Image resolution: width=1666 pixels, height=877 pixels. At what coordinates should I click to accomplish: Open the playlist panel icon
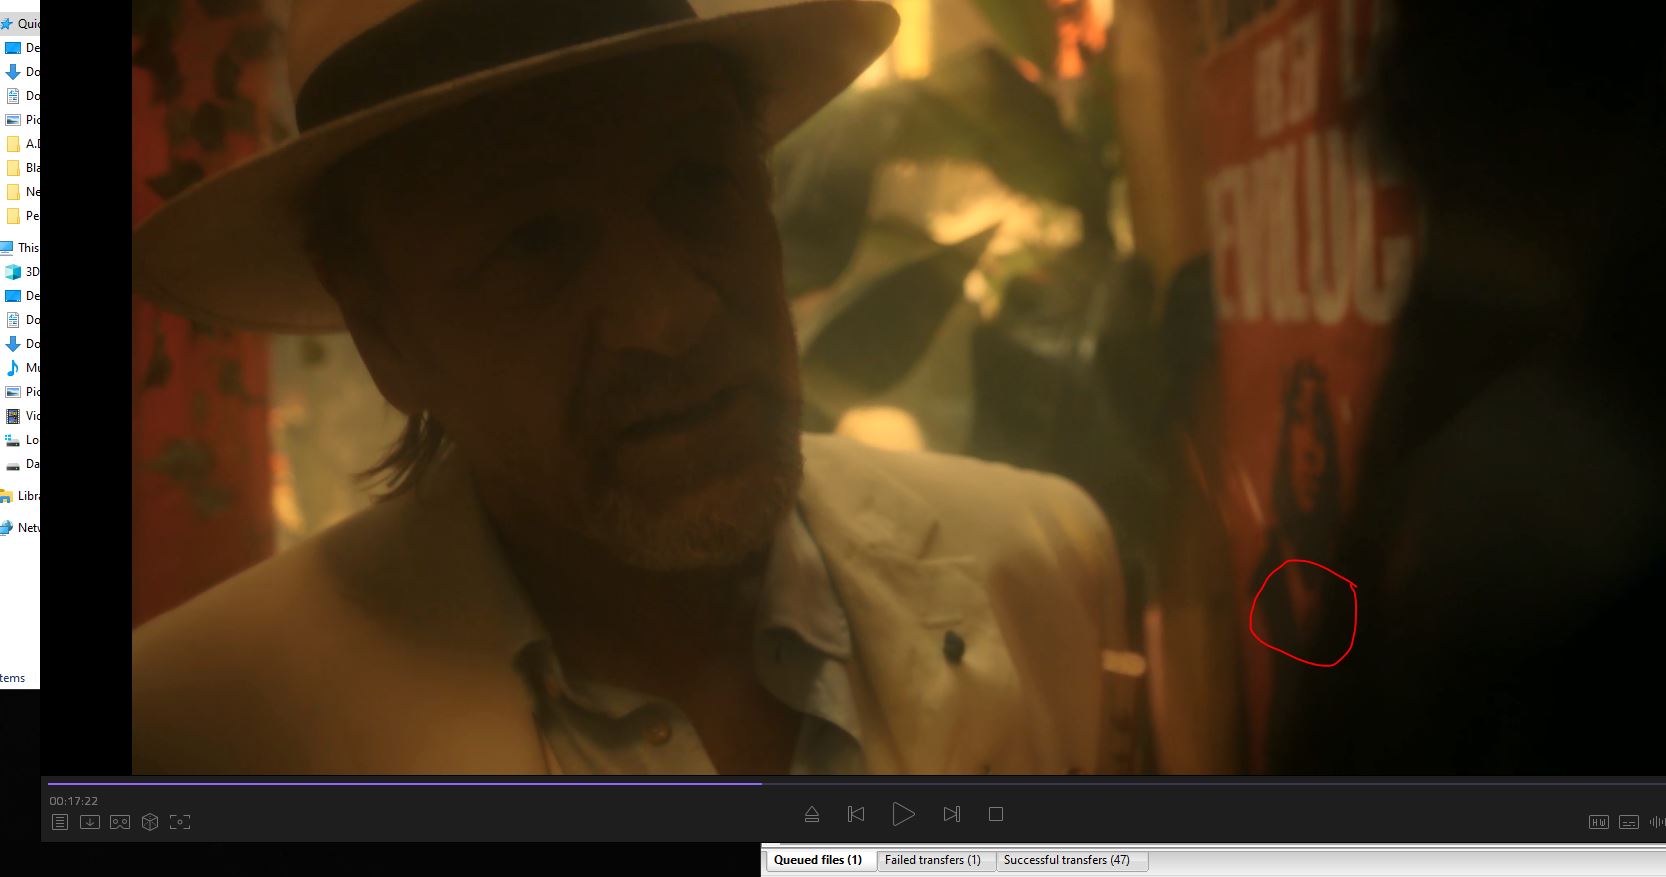click(x=60, y=822)
